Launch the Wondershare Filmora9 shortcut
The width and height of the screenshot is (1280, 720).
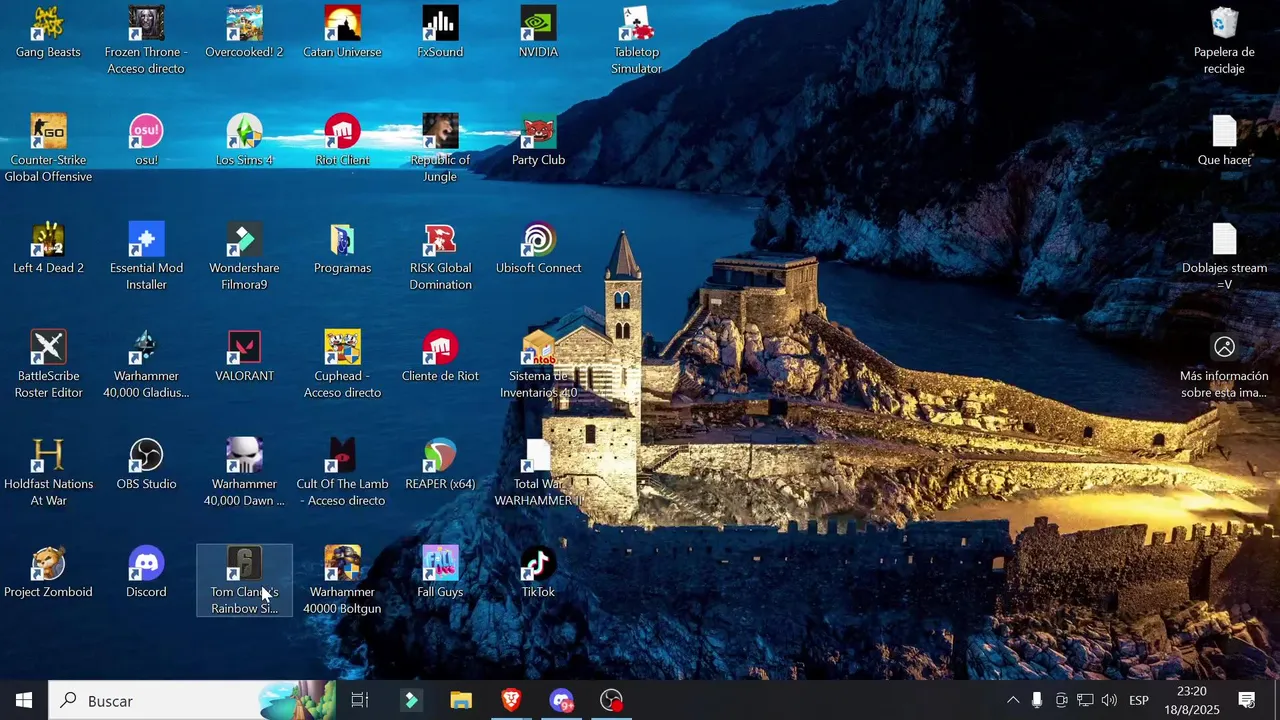244,257
